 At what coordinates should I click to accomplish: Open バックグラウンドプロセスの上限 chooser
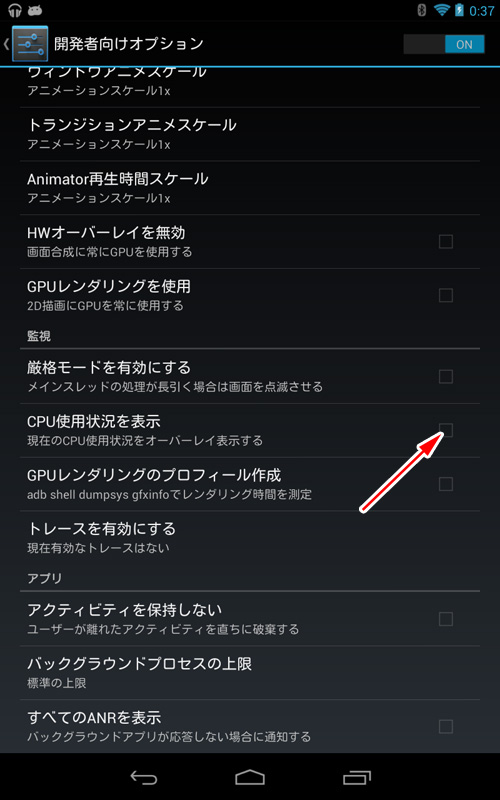point(250,672)
